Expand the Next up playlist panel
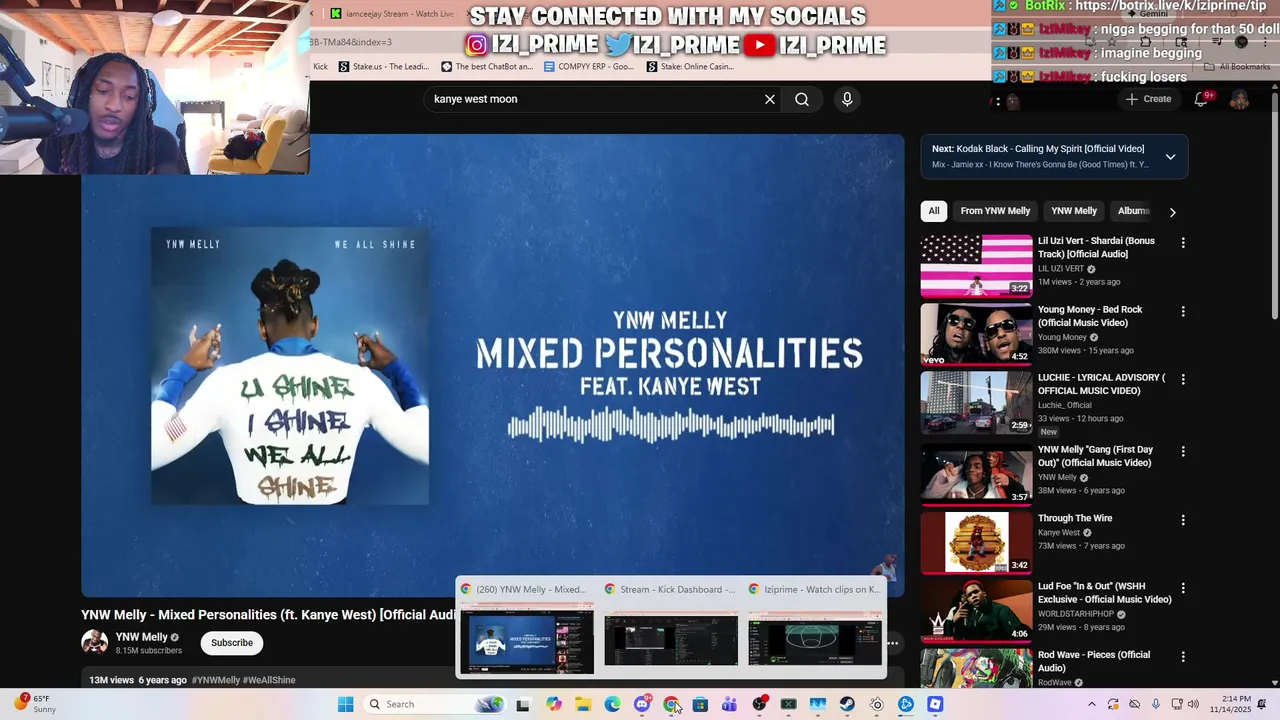The image size is (1280, 720). 1170,157
